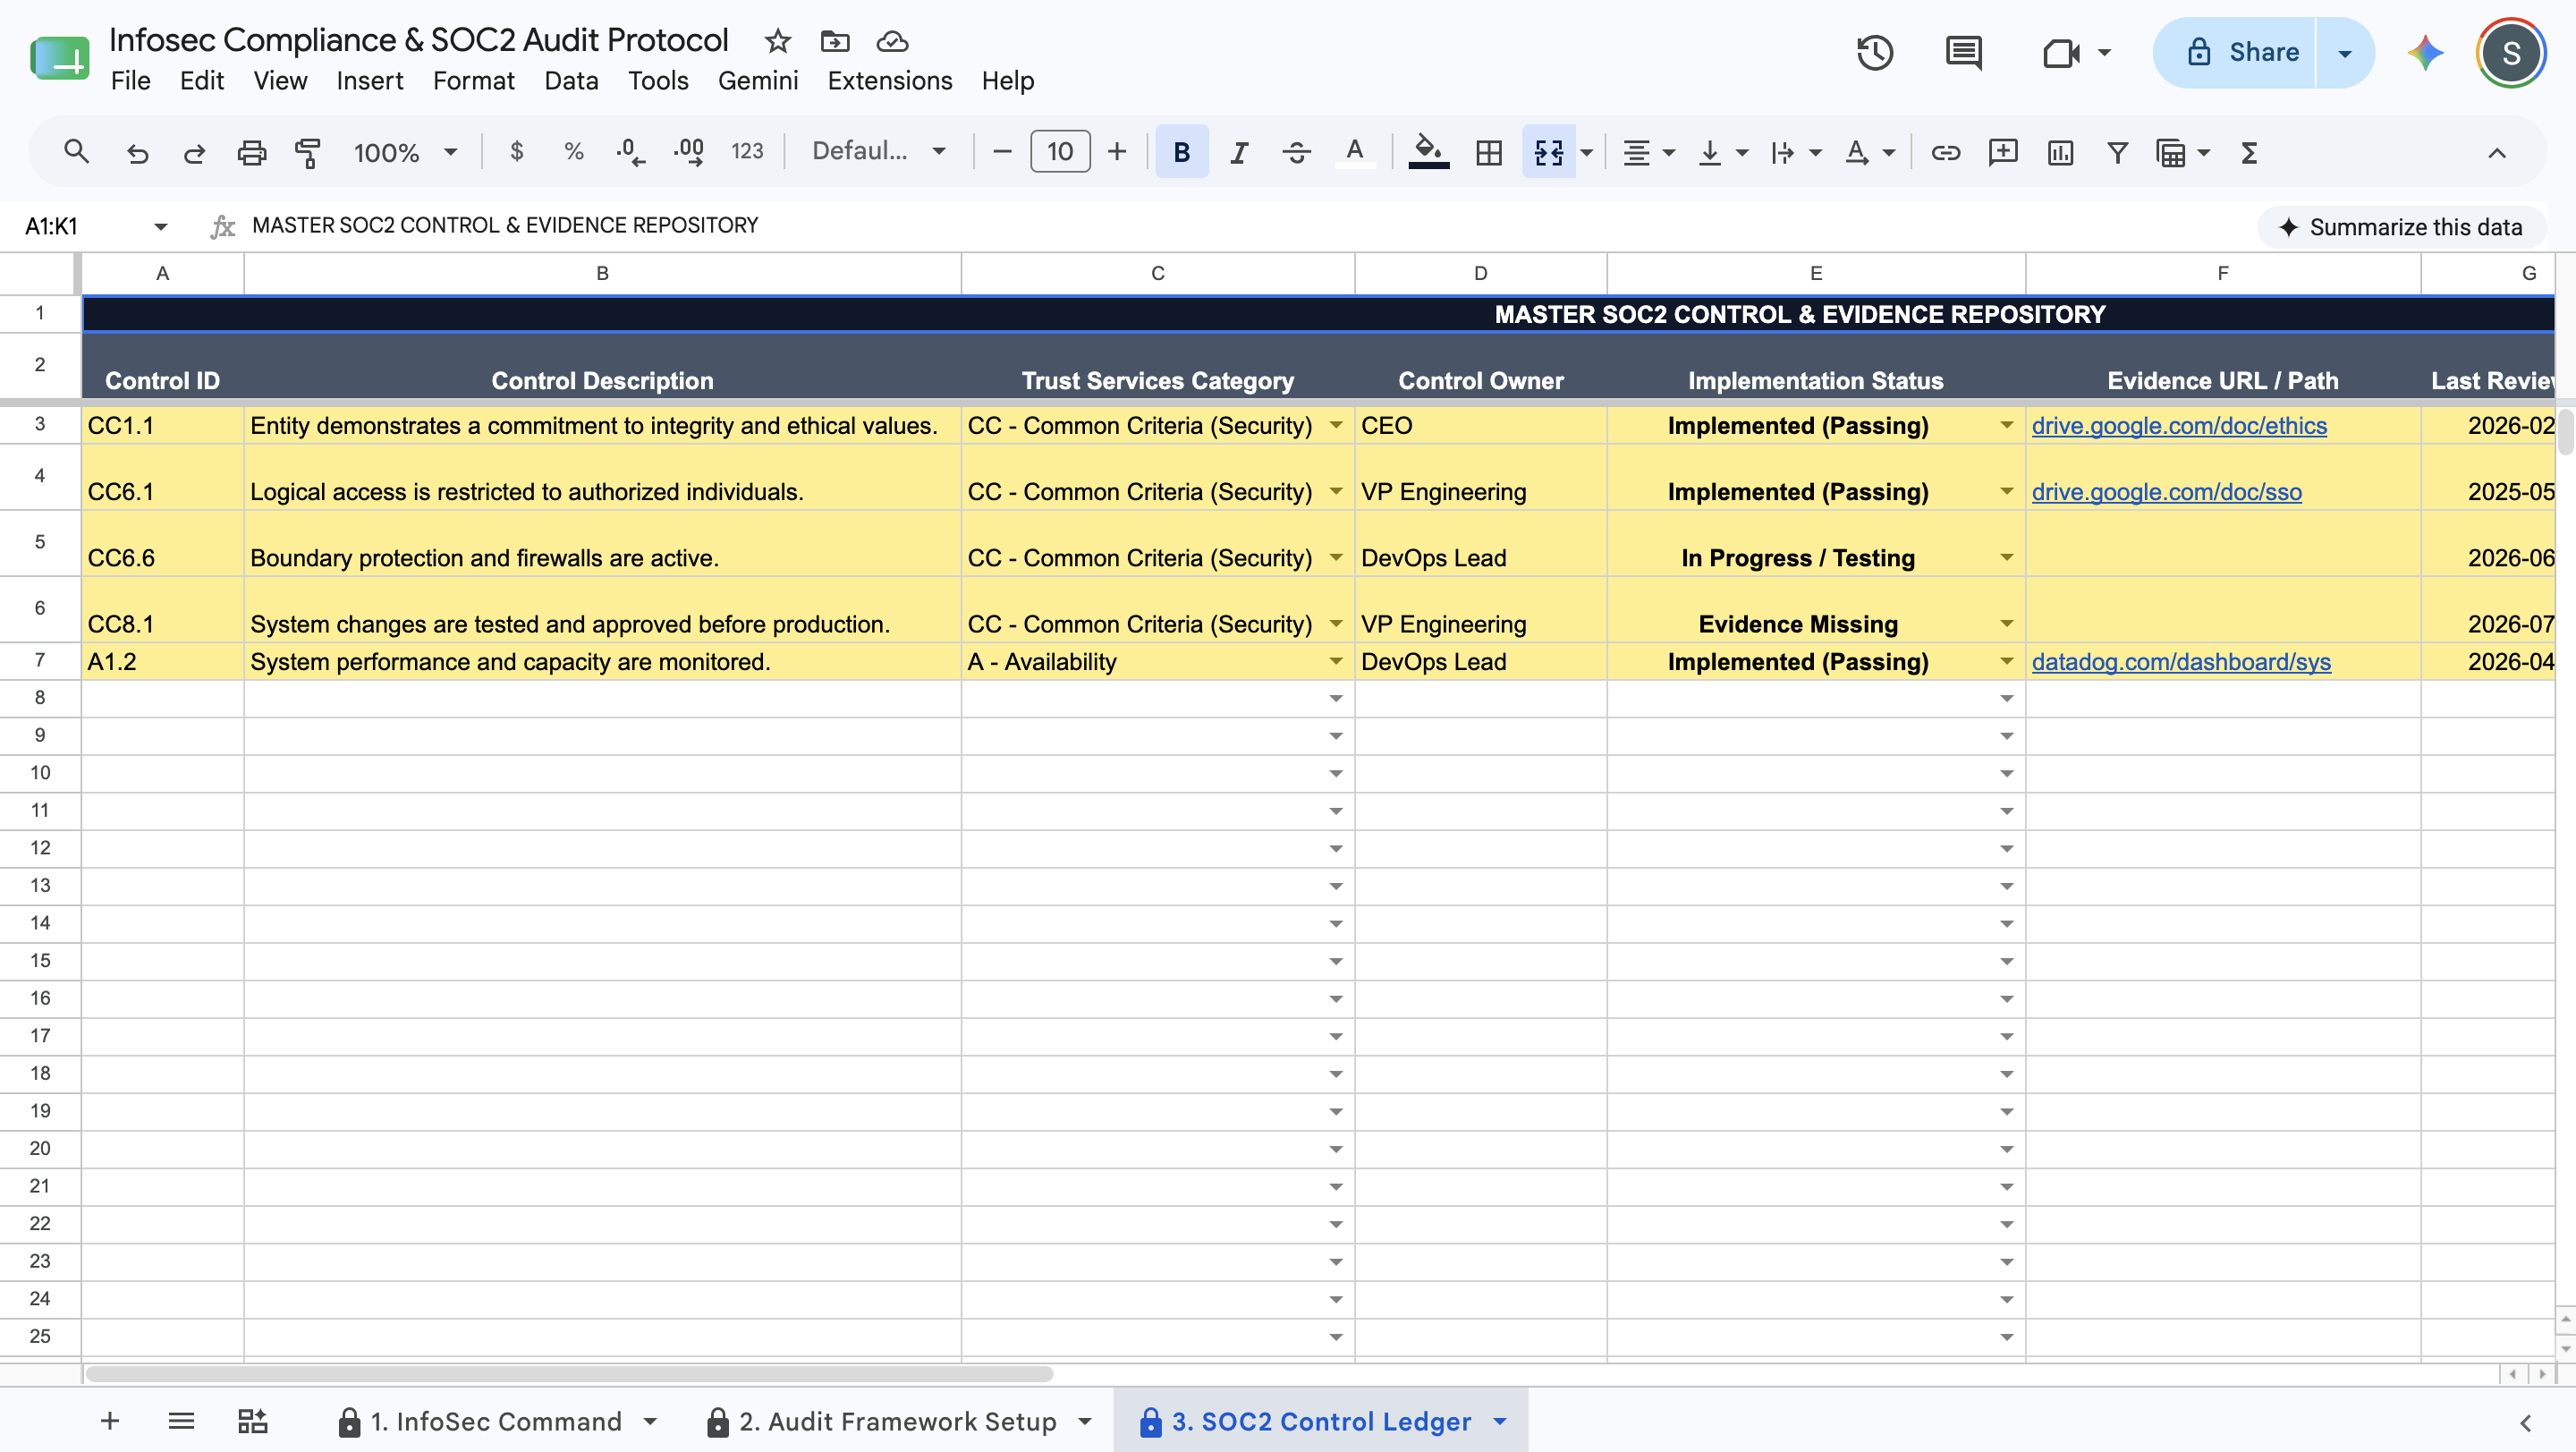Open Gemini sparkle icon
The width and height of the screenshot is (2576, 1452).
click(2426, 52)
